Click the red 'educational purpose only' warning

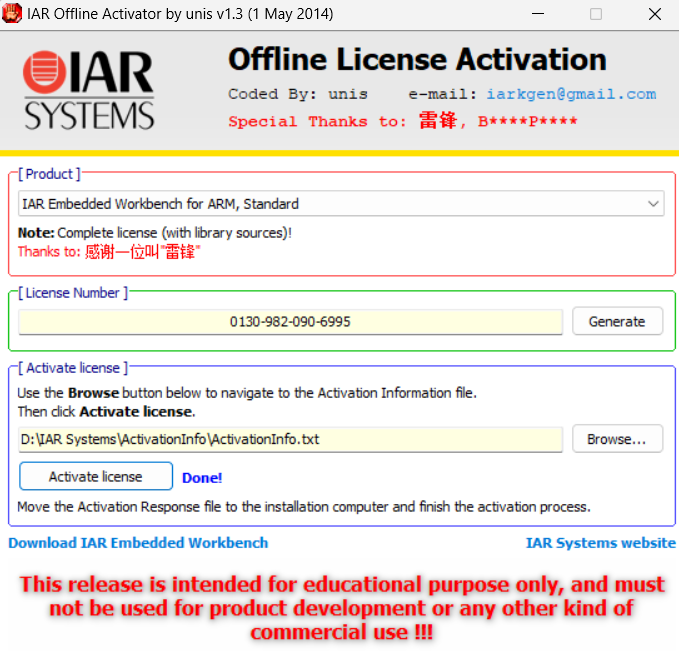342,608
